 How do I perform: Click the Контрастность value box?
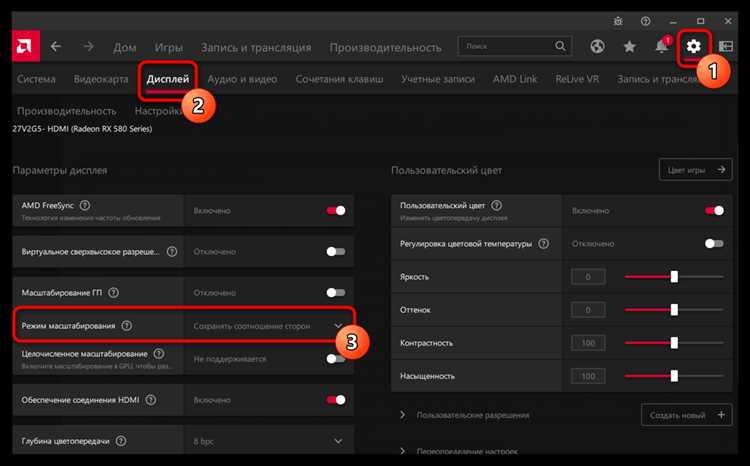click(588, 343)
